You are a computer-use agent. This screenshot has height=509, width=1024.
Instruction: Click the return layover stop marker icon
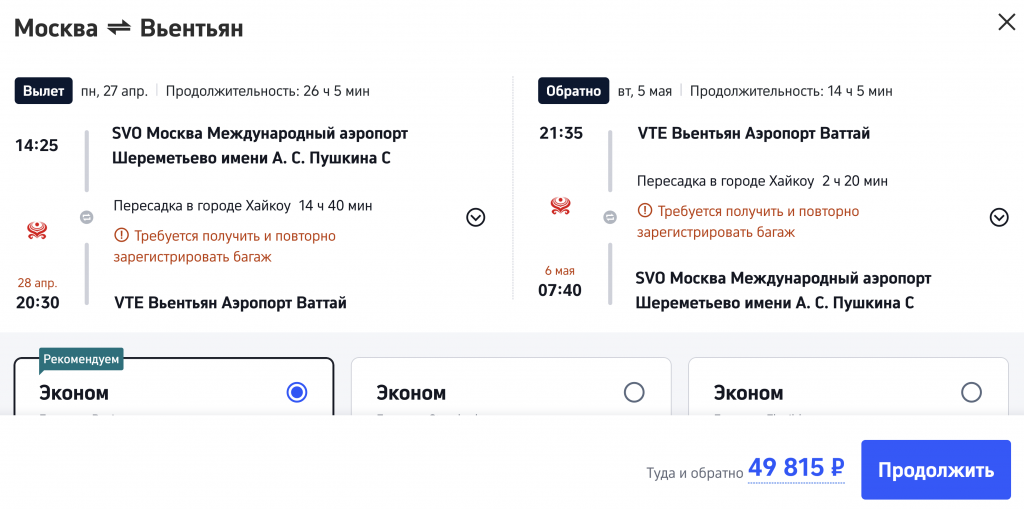610,217
